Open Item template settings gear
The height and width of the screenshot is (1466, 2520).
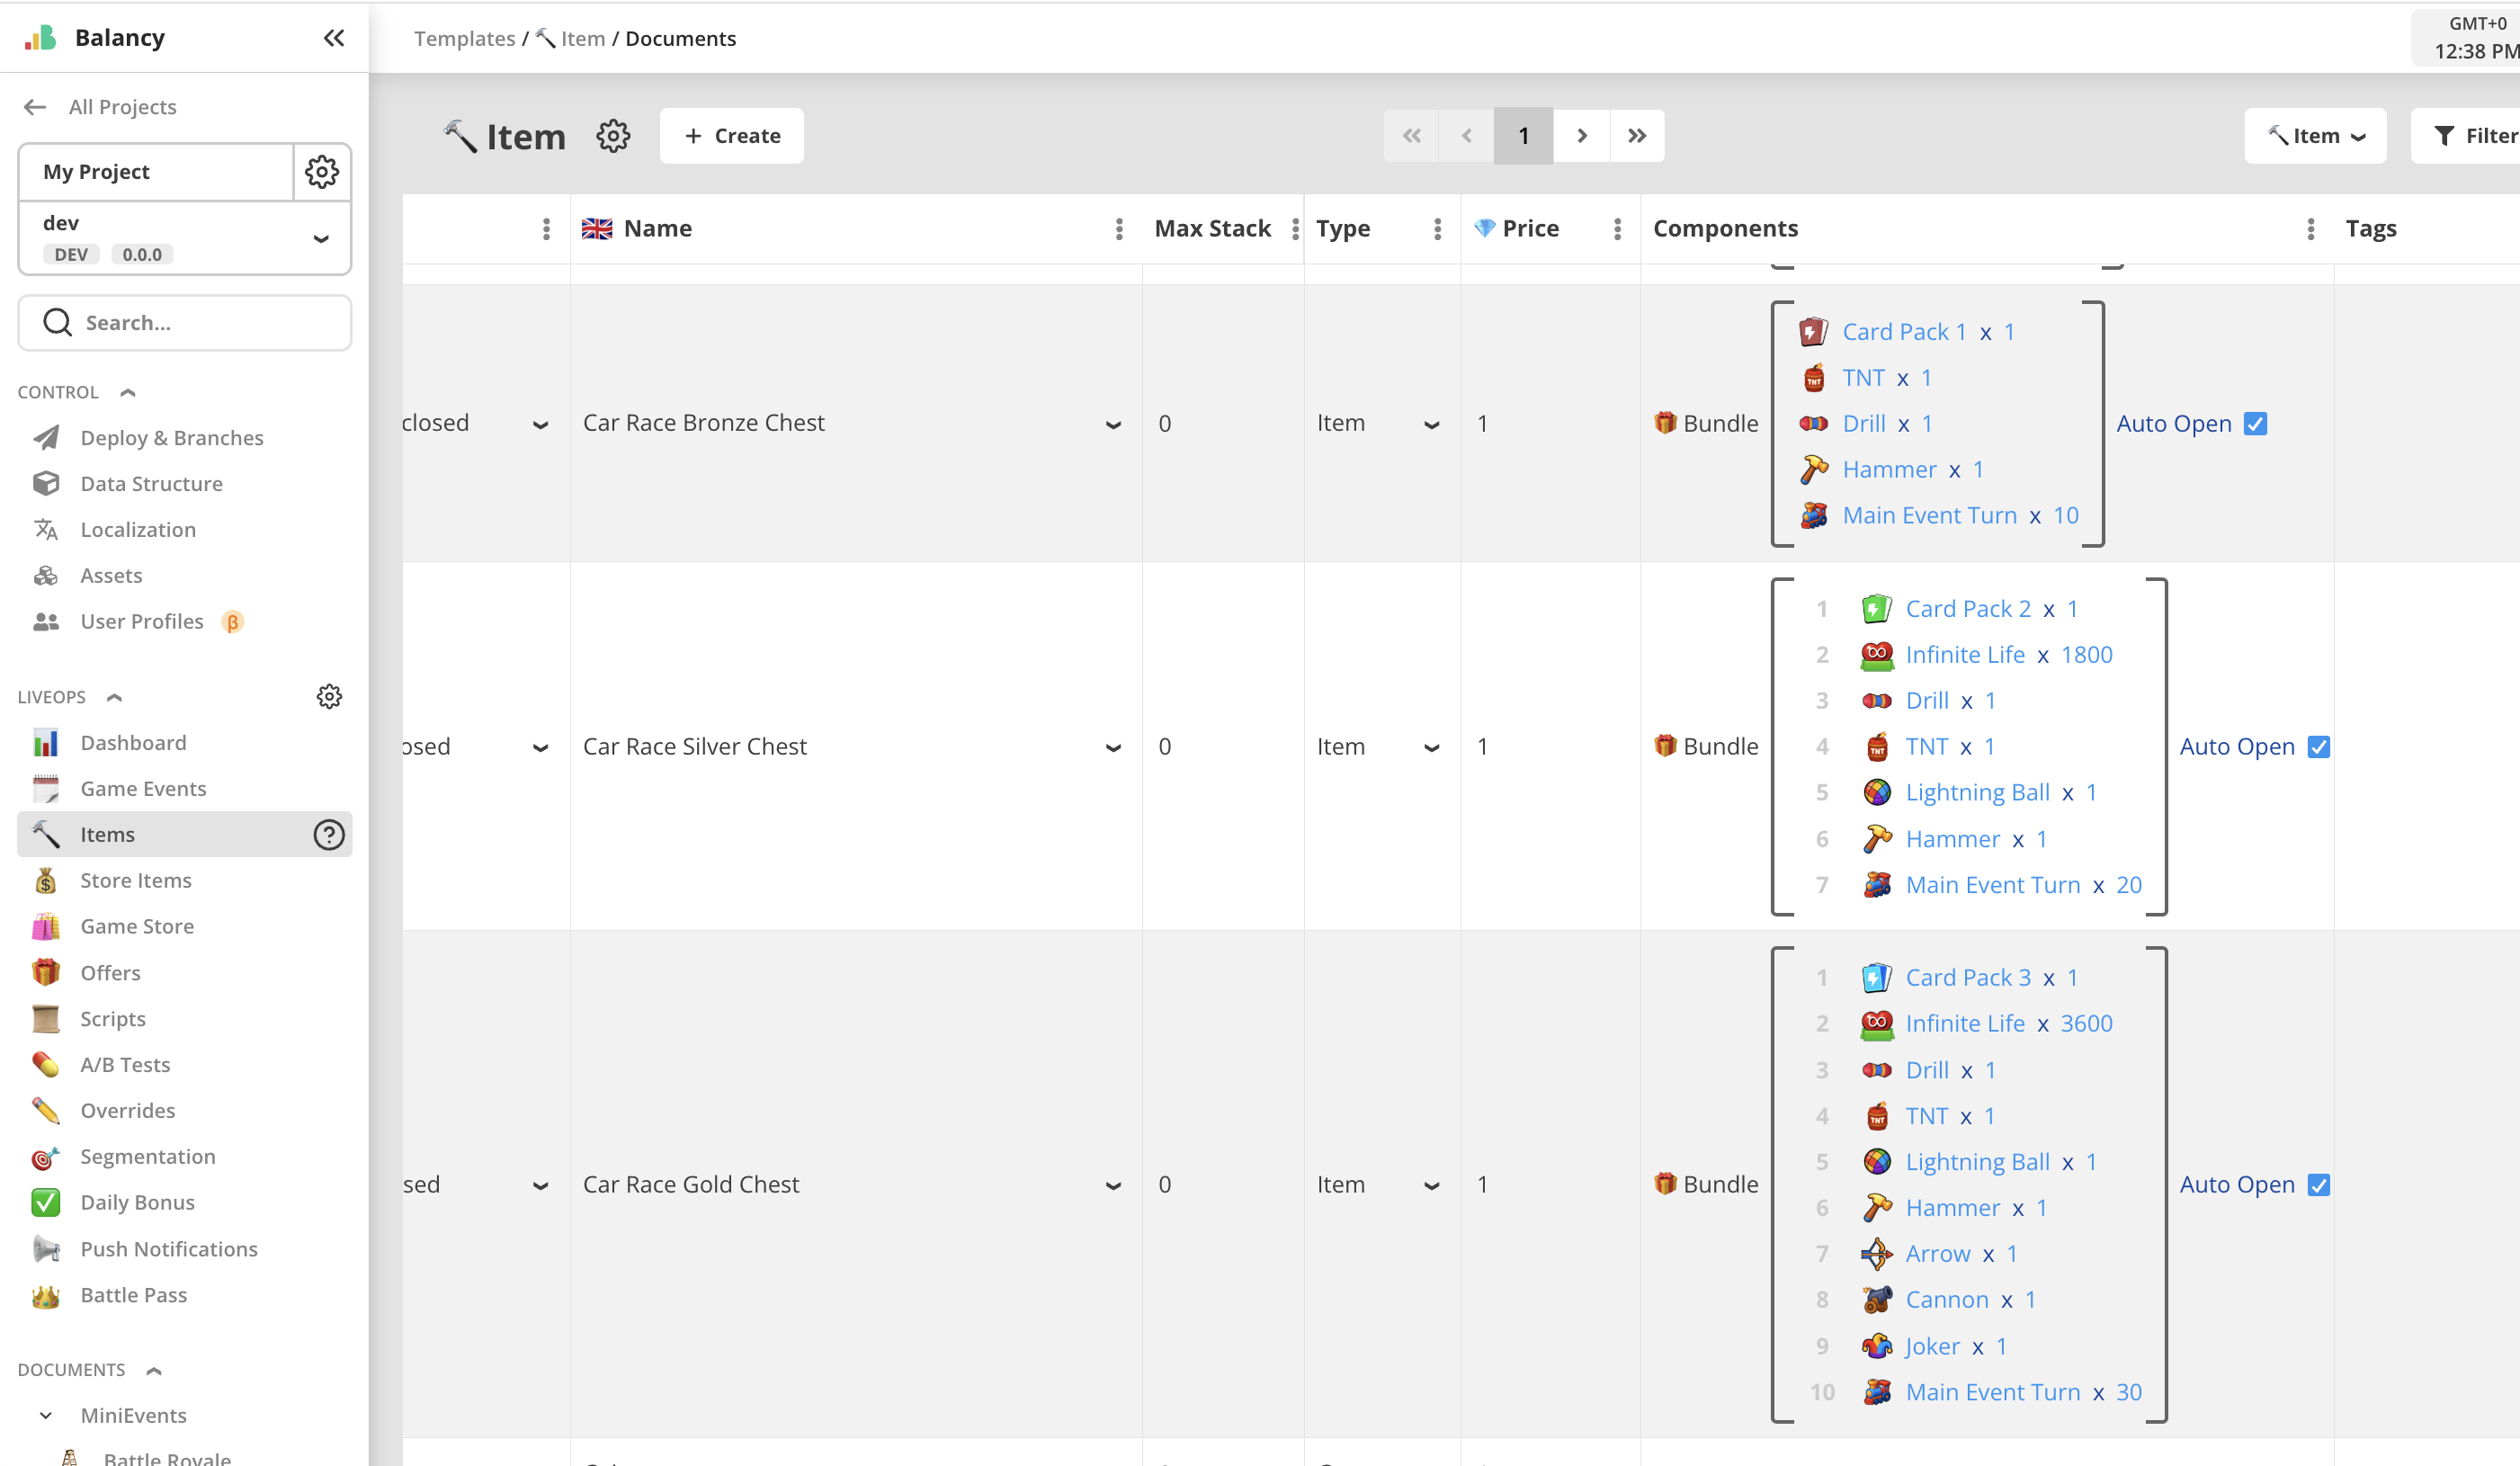pos(613,136)
